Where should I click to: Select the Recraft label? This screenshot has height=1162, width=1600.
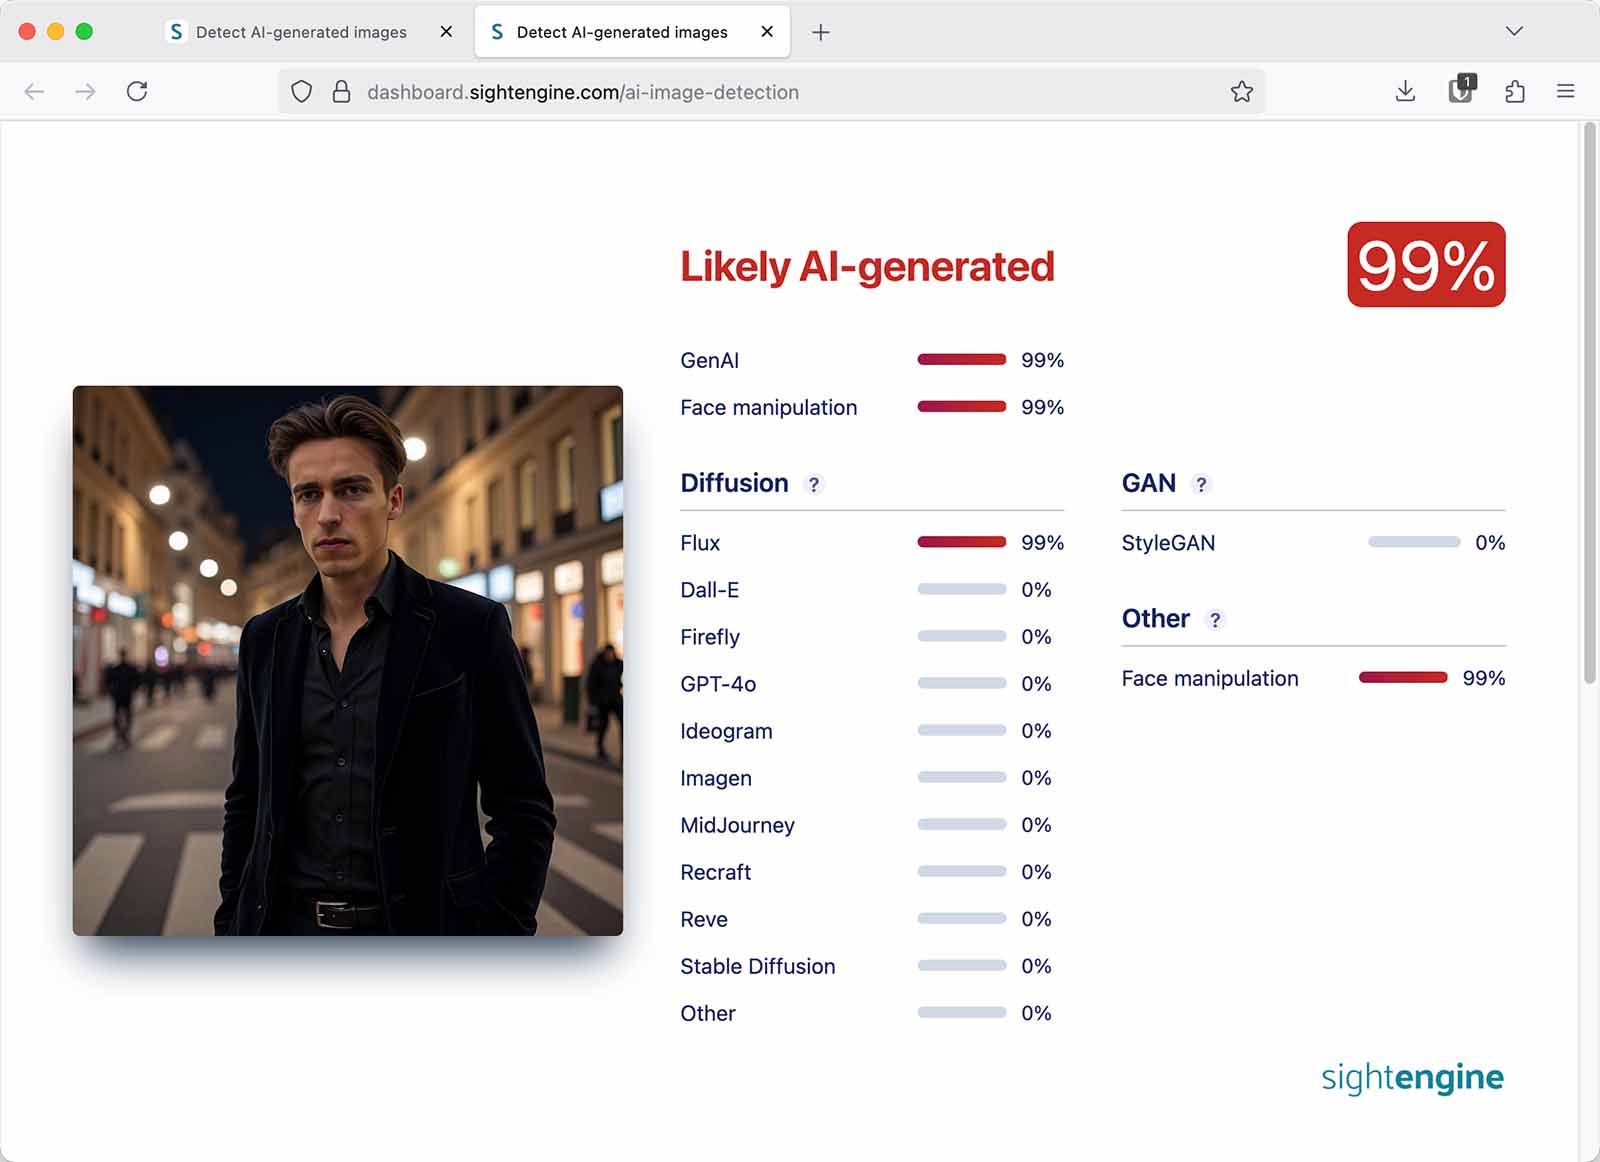click(715, 872)
